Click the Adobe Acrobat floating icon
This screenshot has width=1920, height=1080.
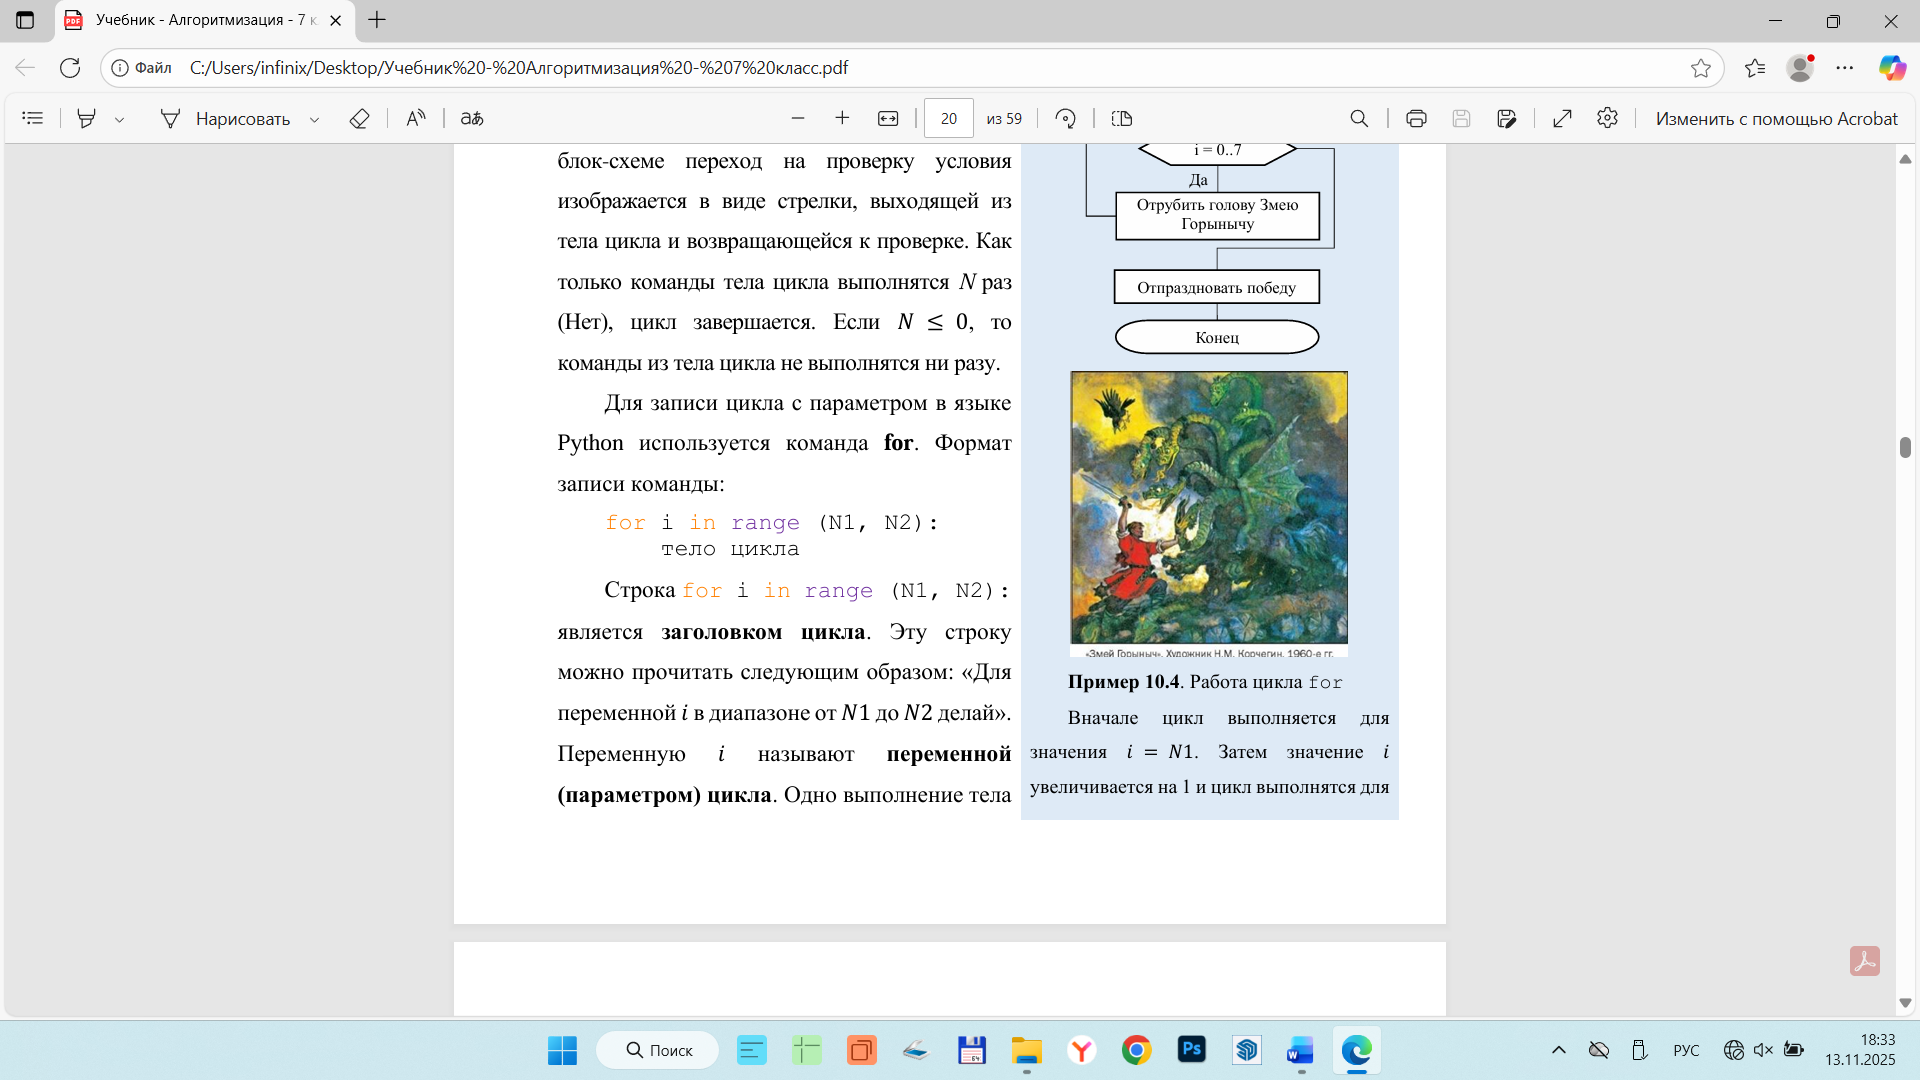coord(1865,961)
